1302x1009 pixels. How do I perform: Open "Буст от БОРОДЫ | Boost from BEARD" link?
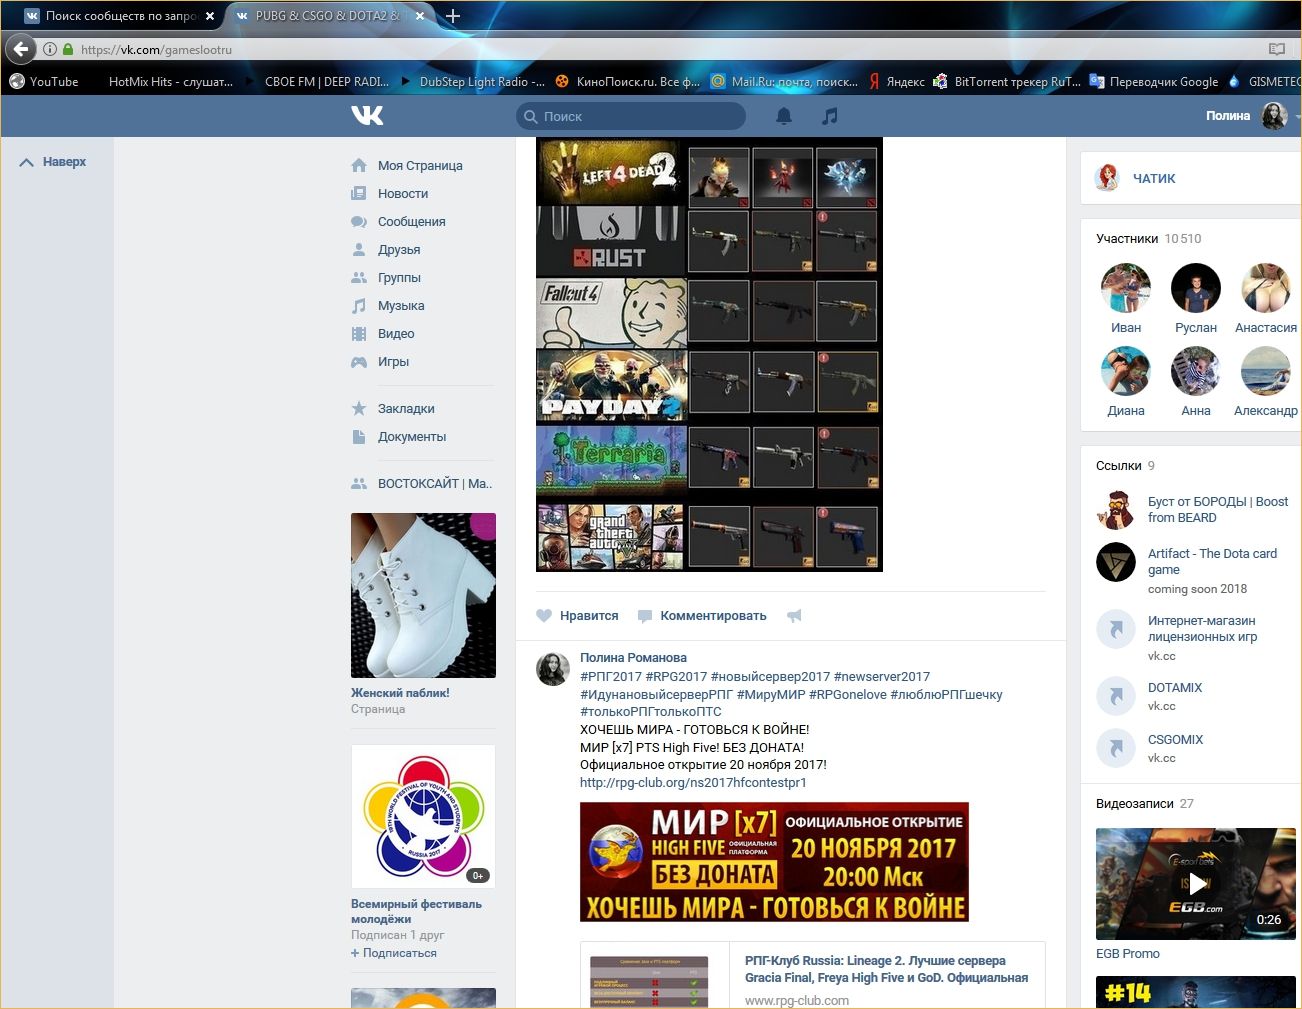click(x=1218, y=509)
